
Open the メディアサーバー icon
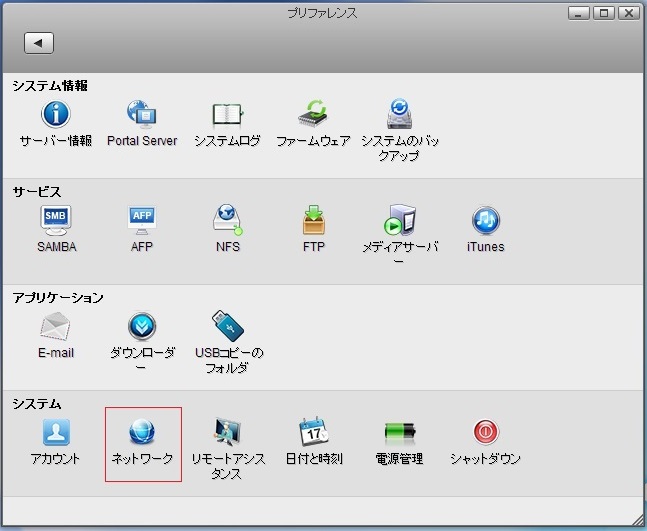point(399,219)
